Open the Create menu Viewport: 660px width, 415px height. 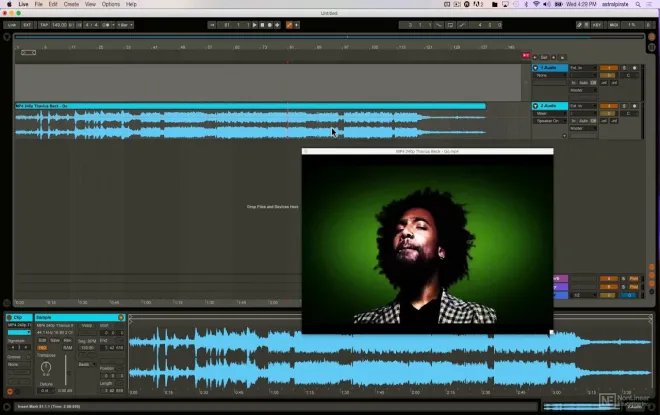(x=71, y=4)
